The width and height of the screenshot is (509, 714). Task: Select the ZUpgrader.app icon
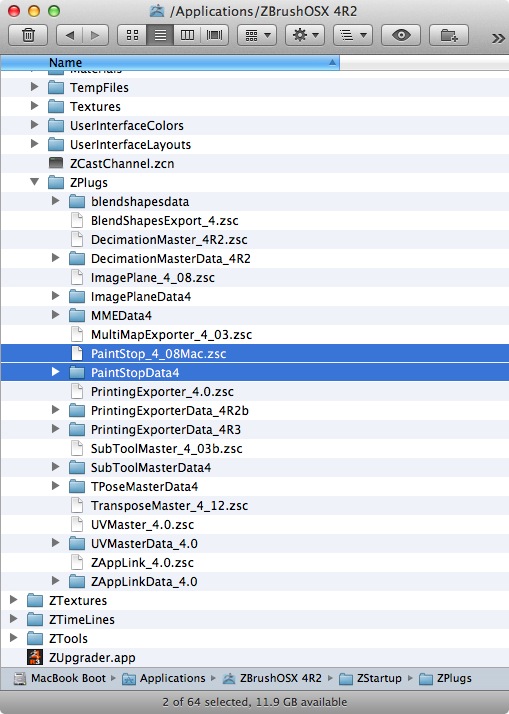pos(35,657)
